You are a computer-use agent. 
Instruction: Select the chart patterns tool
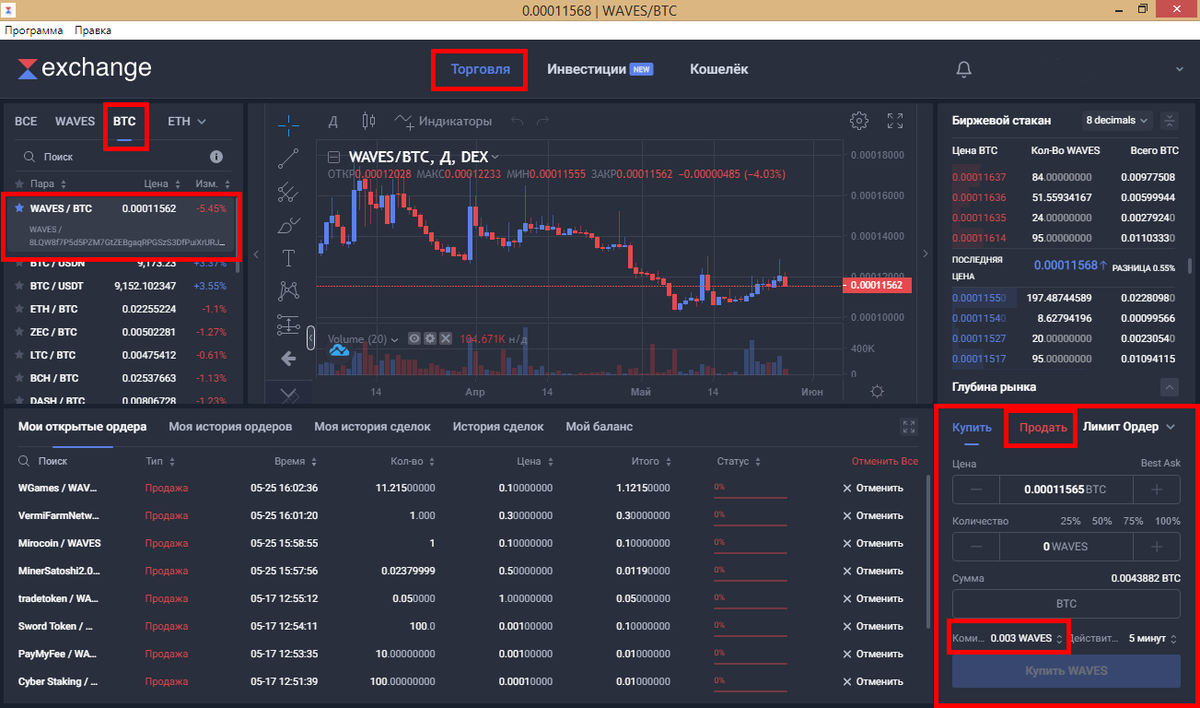pyautogui.click(x=288, y=291)
